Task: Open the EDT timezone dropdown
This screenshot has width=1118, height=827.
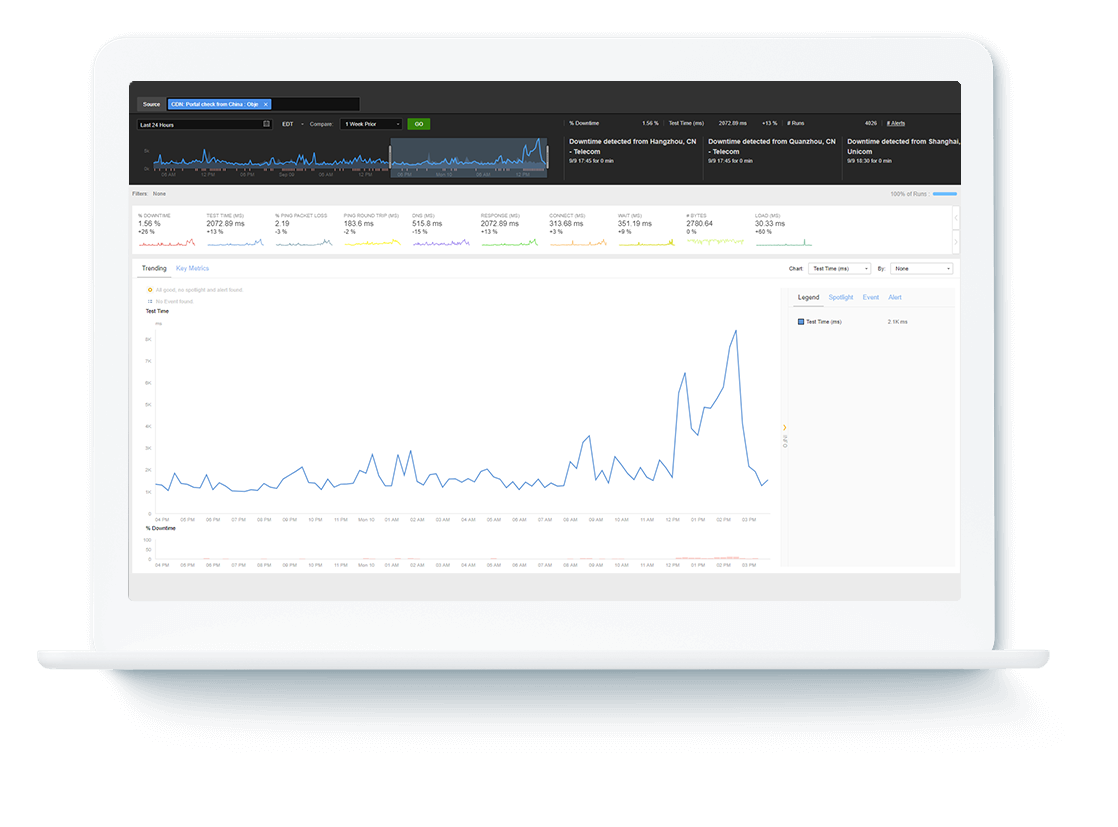Action: tap(292, 124)
